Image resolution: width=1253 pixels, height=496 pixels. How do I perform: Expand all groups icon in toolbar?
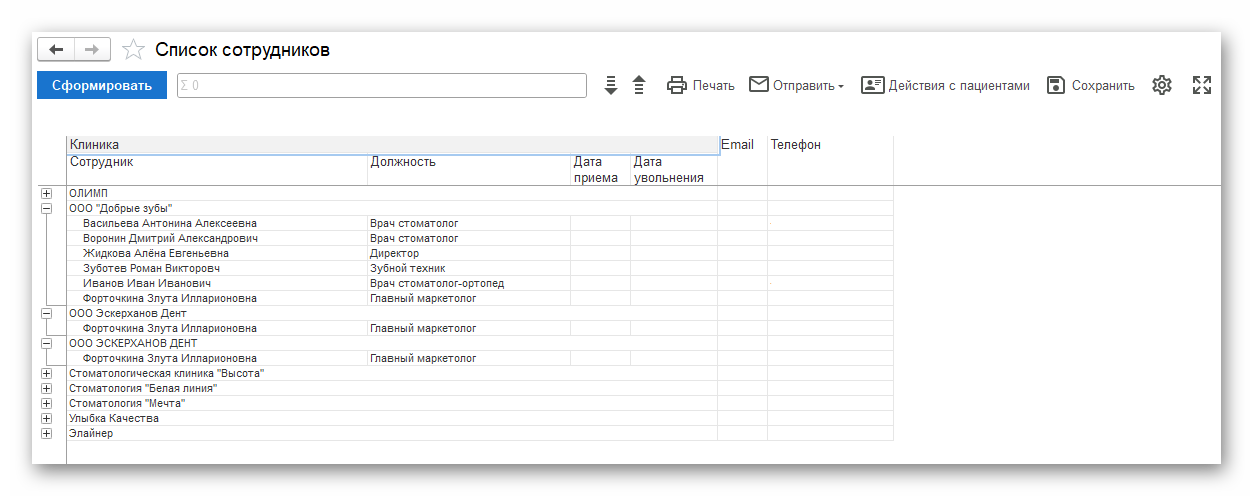click(611, 86)
